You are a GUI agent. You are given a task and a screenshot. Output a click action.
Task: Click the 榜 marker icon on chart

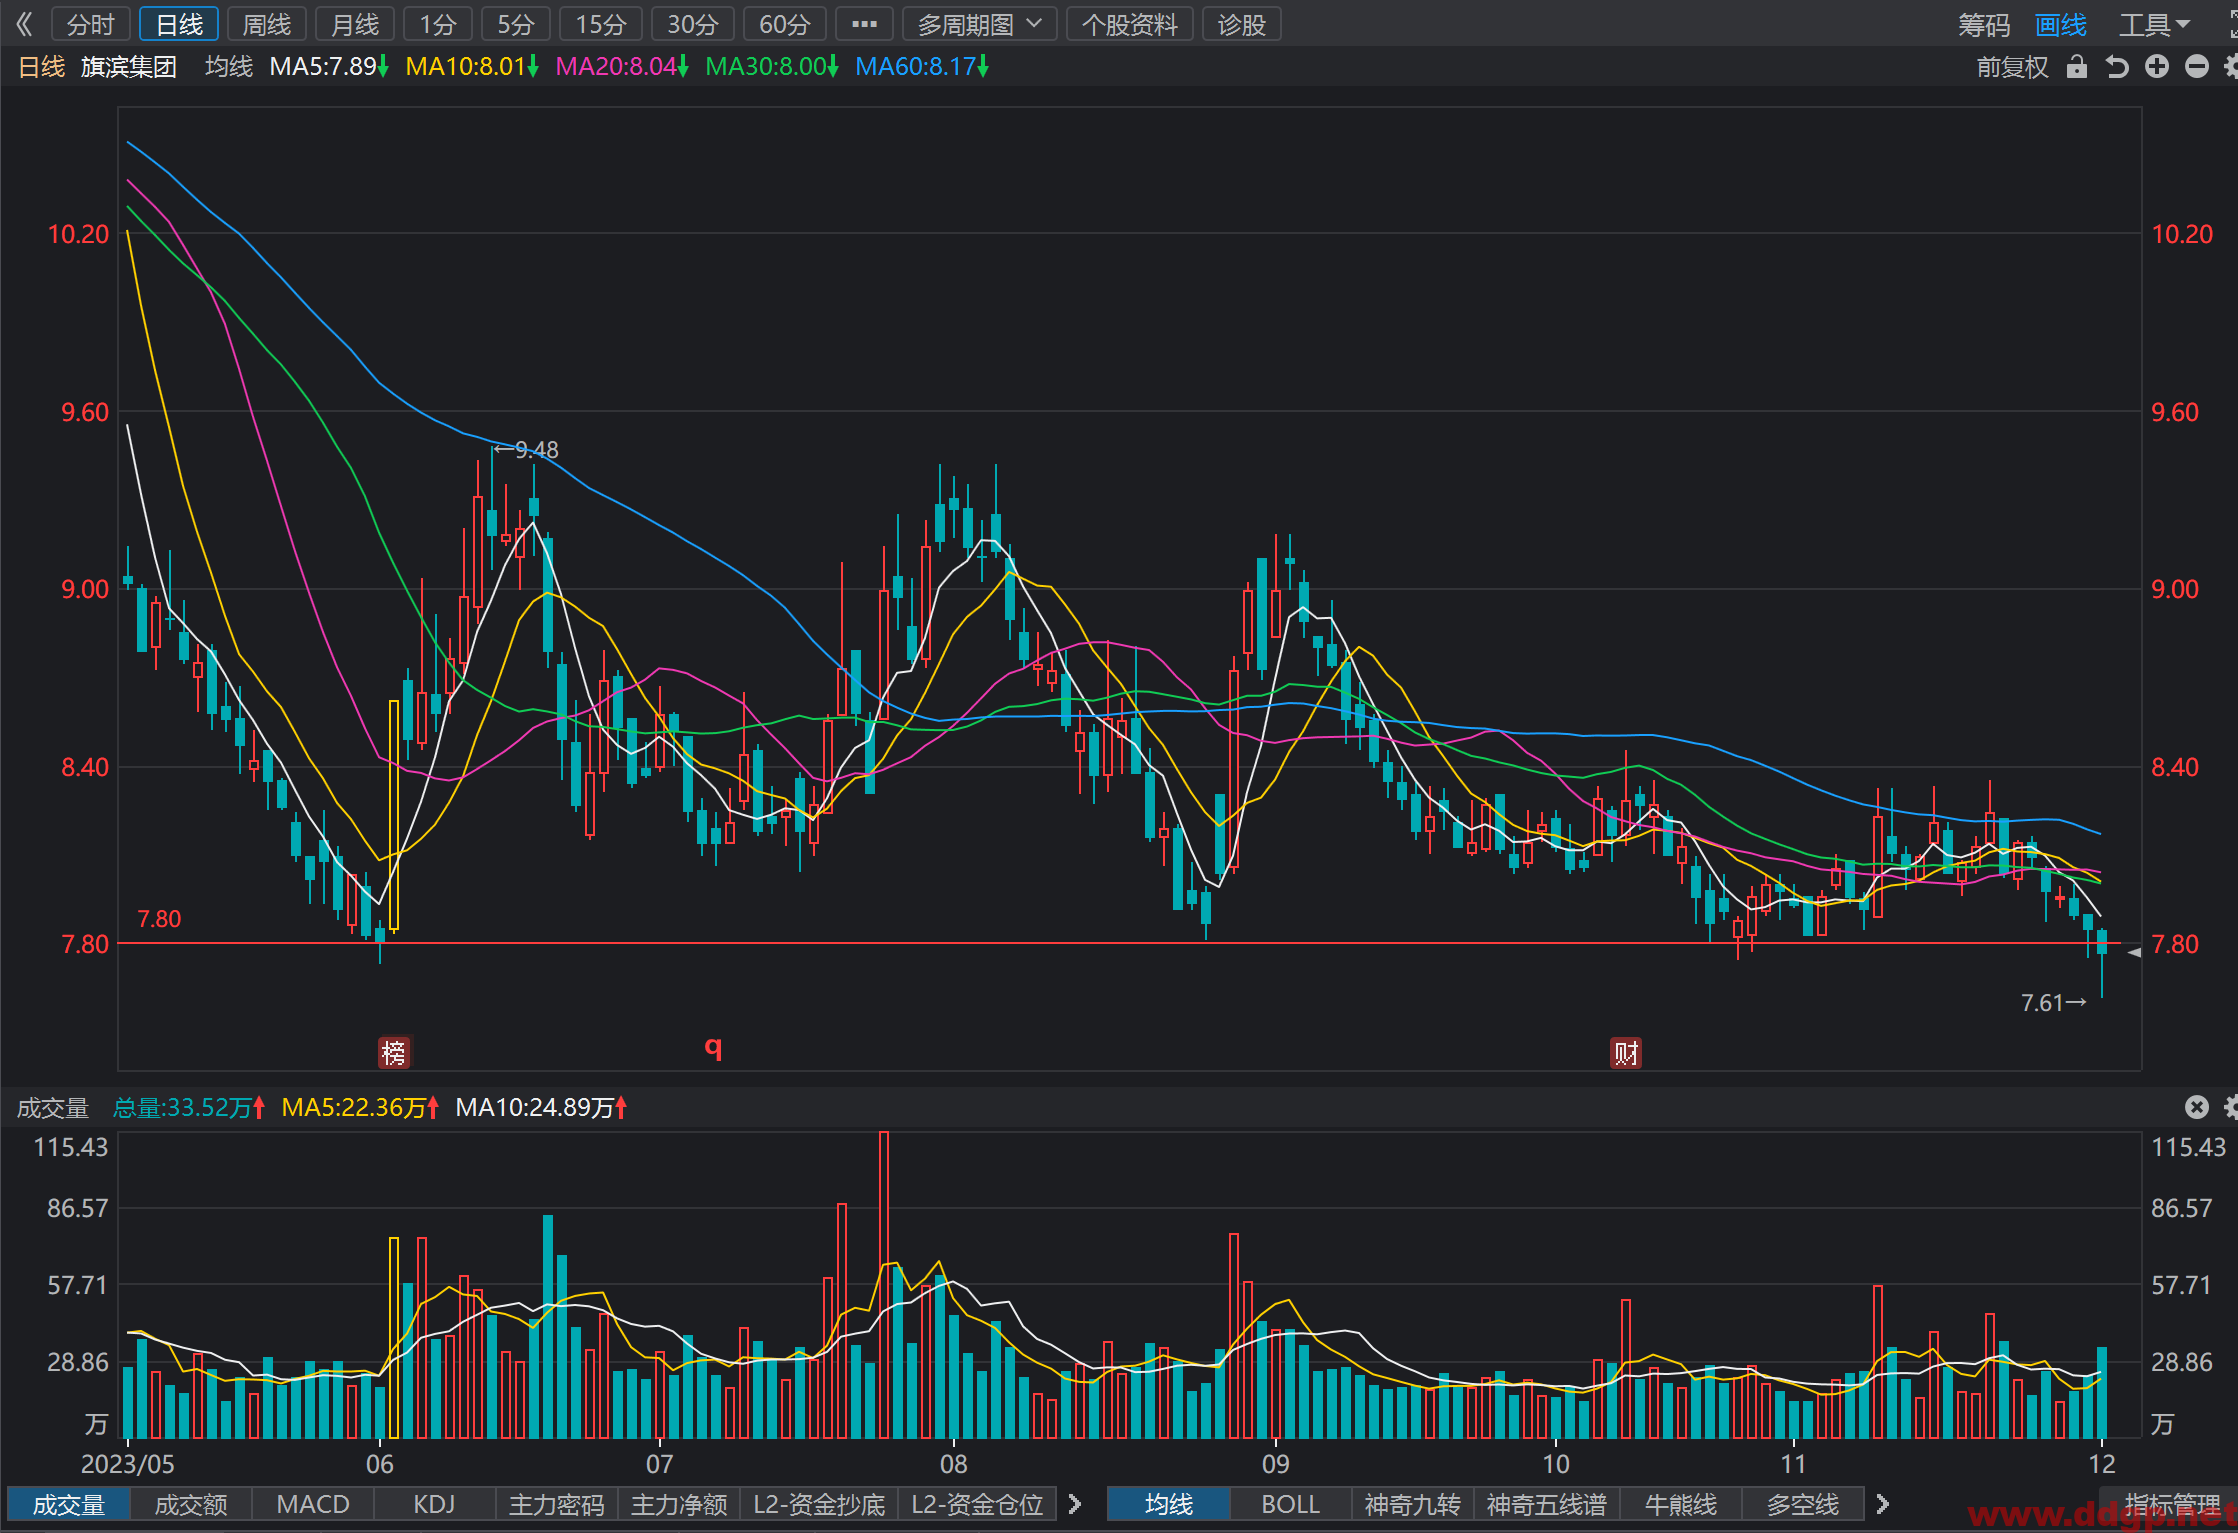[394, 1052]
